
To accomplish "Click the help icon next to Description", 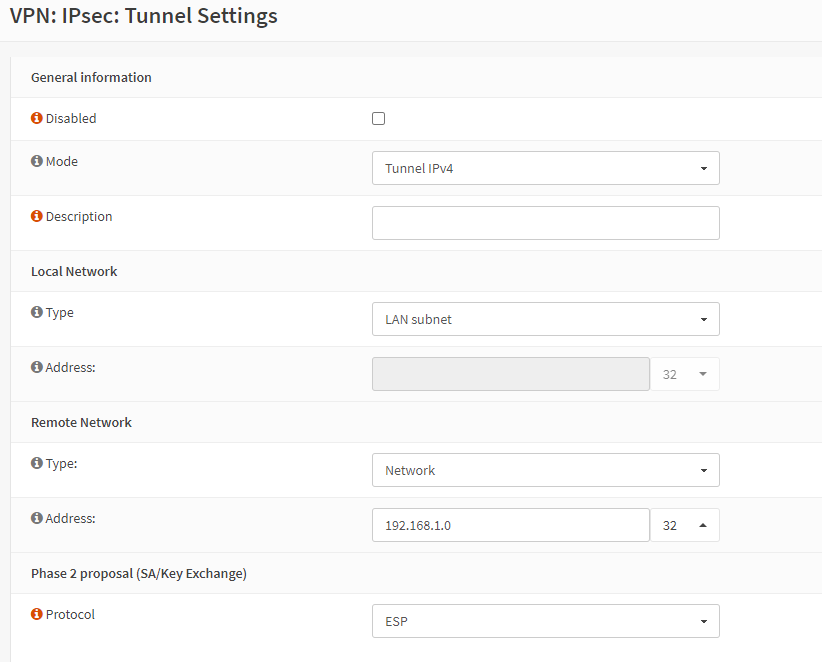I will coord(37,216).
